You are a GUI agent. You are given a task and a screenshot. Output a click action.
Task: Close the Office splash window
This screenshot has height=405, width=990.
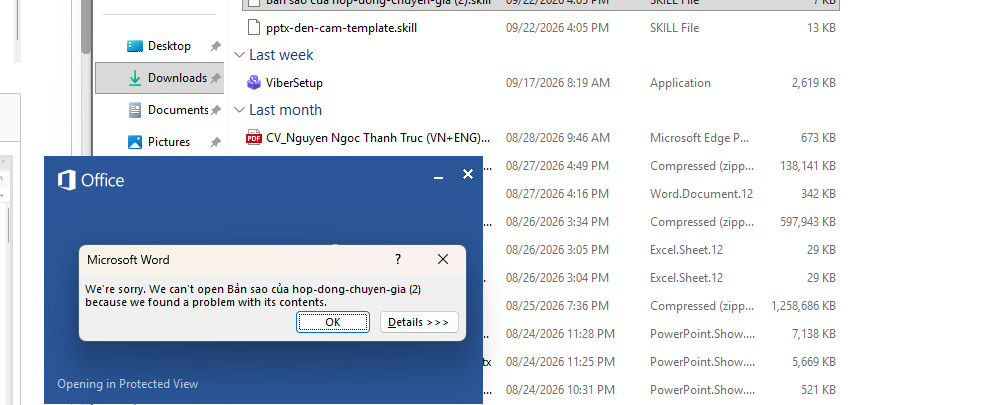click(x=468, y=174)
